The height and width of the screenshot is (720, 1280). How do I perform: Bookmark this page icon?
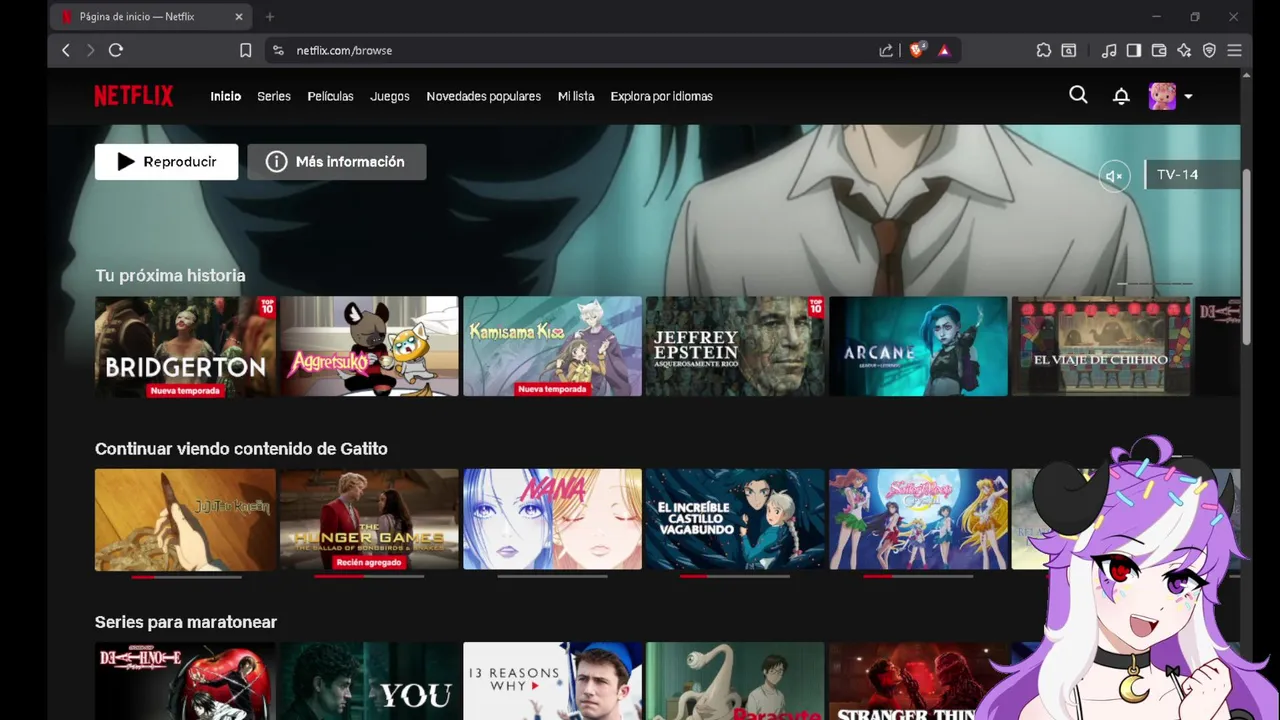(x=246, y=50)
